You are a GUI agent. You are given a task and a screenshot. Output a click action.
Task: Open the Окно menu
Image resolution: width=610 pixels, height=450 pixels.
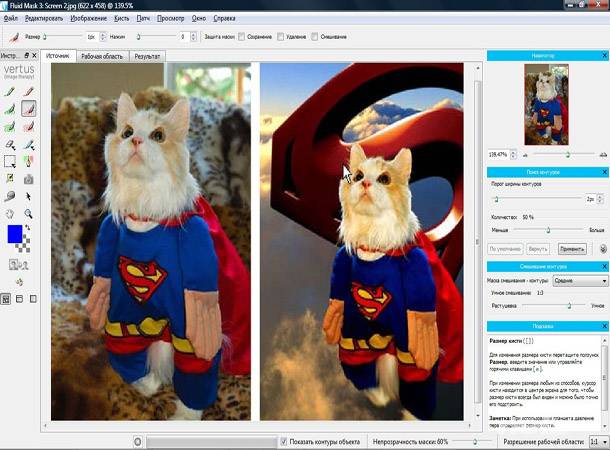coord(199,18)
